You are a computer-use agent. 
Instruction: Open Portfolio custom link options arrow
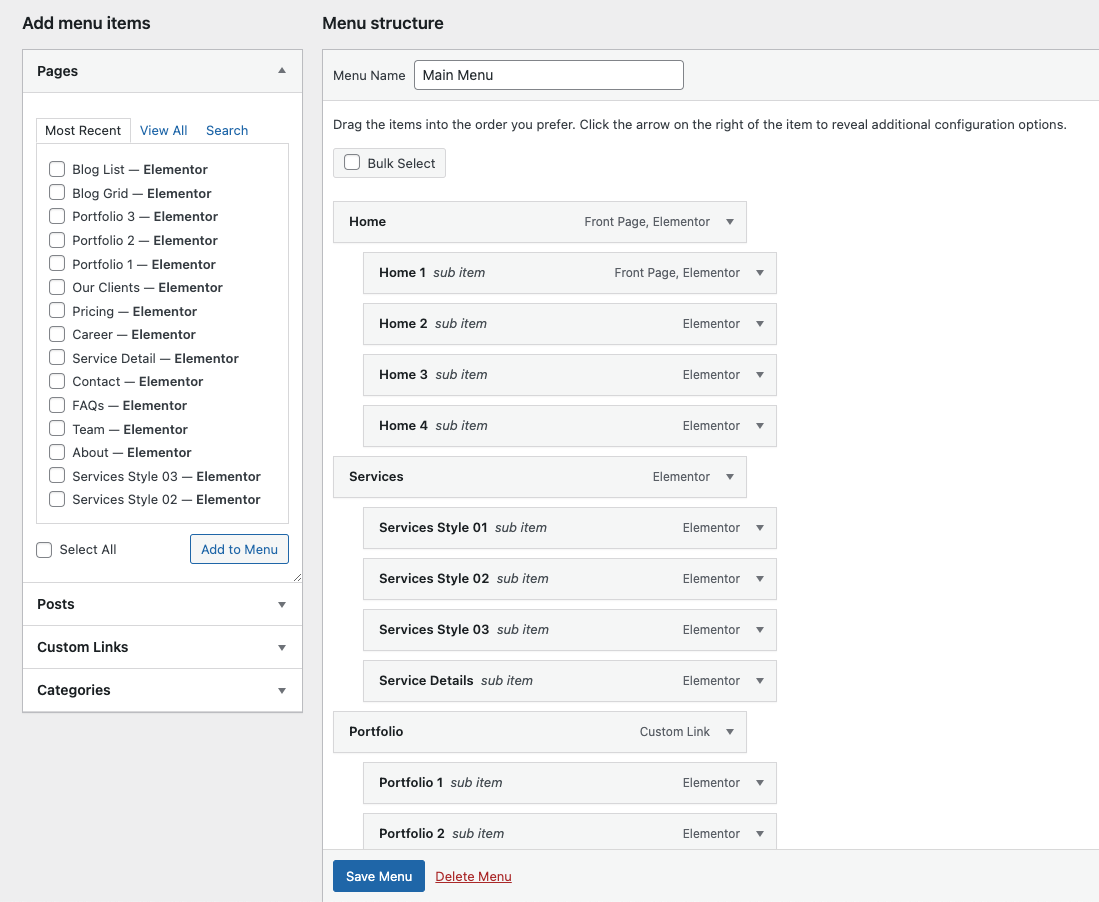730,732
